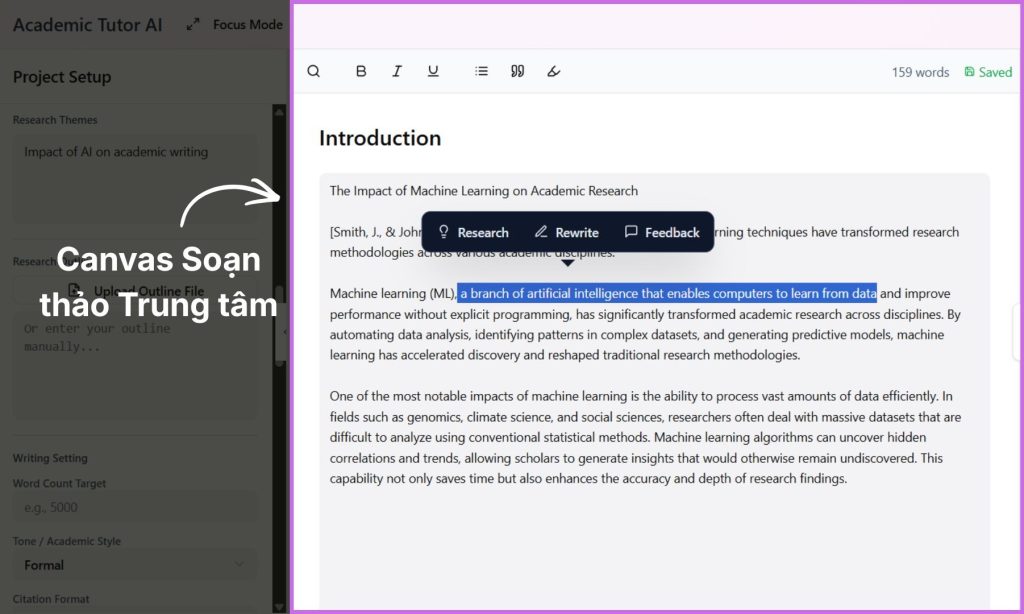Open document search with the magnifier icon
This screenshot has height=614, width=1024.
(313, 71)
